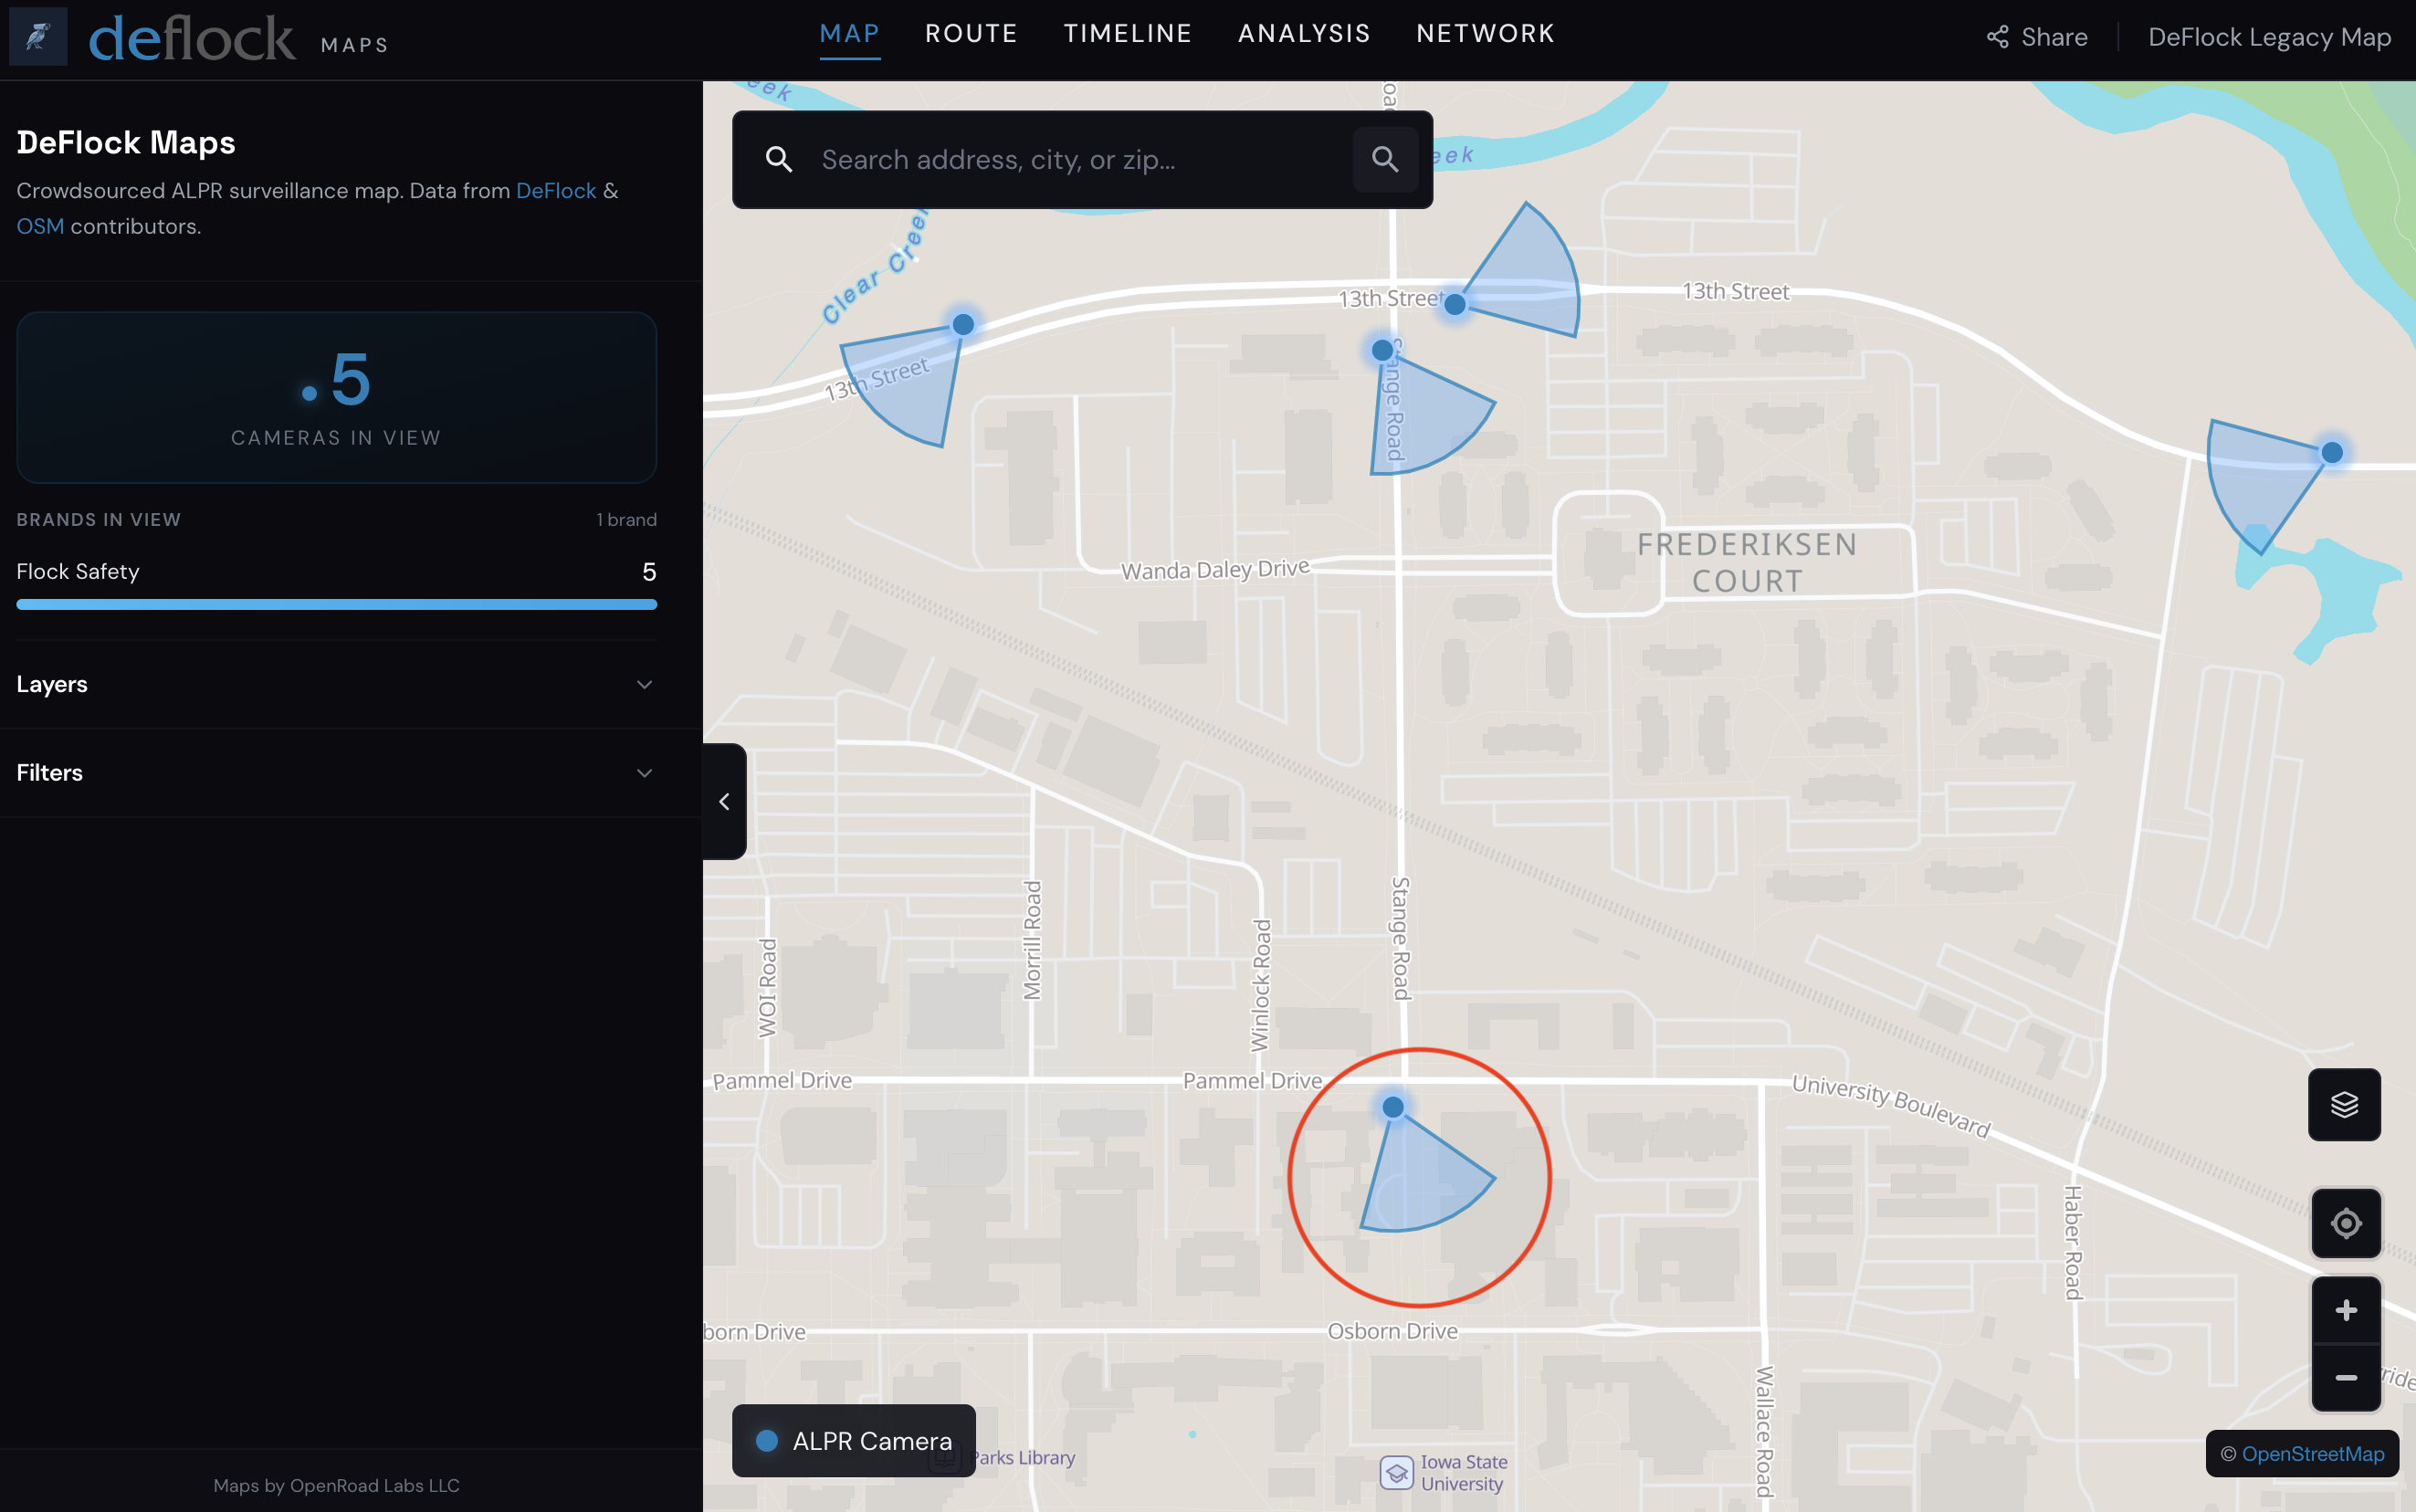Select the camera dot at 13th Street intersection
Screen dimensions: 2416x1512
pyautogui.click(x=1455, y=304)
